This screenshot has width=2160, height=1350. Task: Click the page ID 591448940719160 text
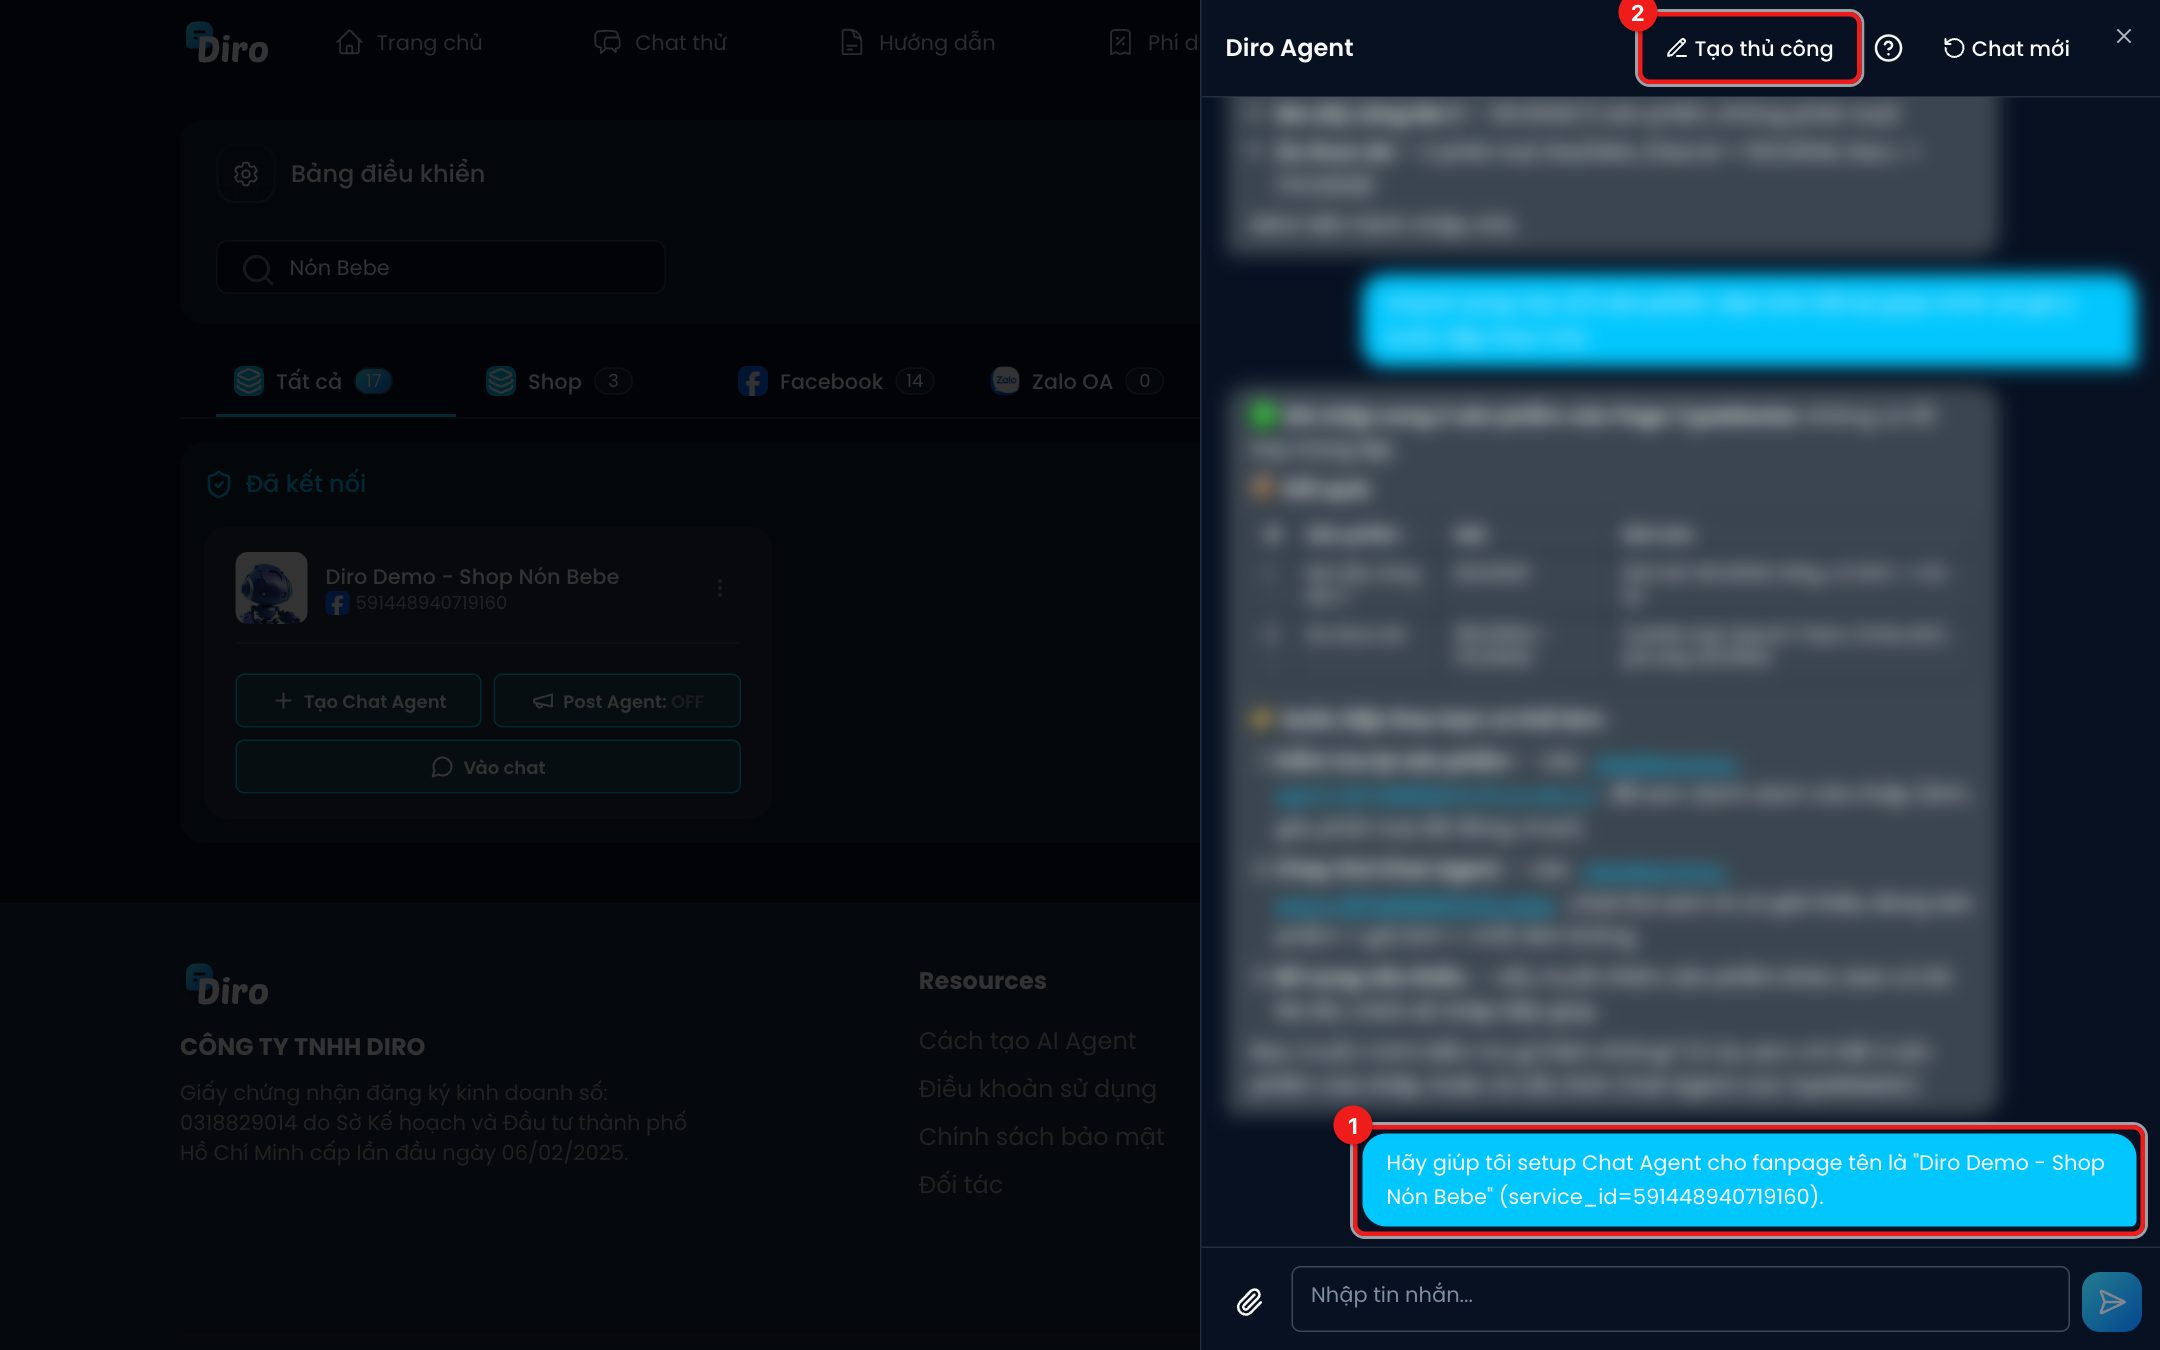tap(431, 603)
